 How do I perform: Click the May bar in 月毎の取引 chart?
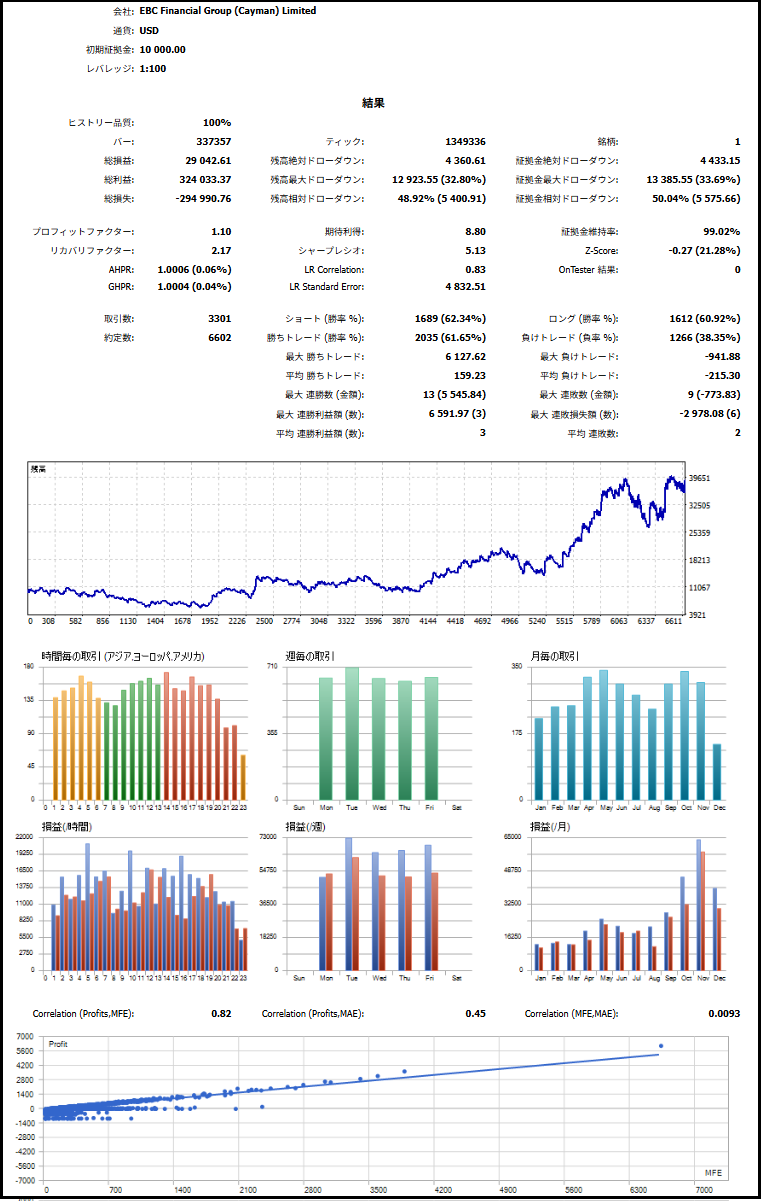point(604,735)
